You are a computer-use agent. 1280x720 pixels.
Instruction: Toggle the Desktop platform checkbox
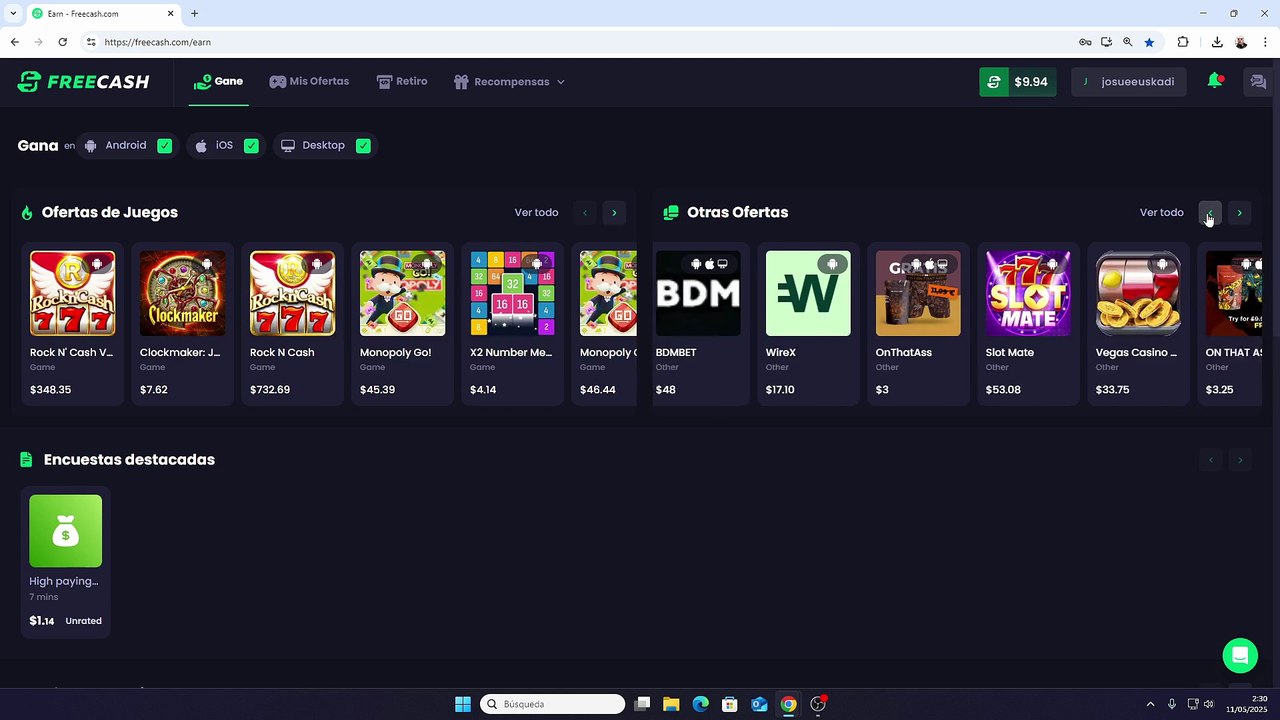pos(363,146)
